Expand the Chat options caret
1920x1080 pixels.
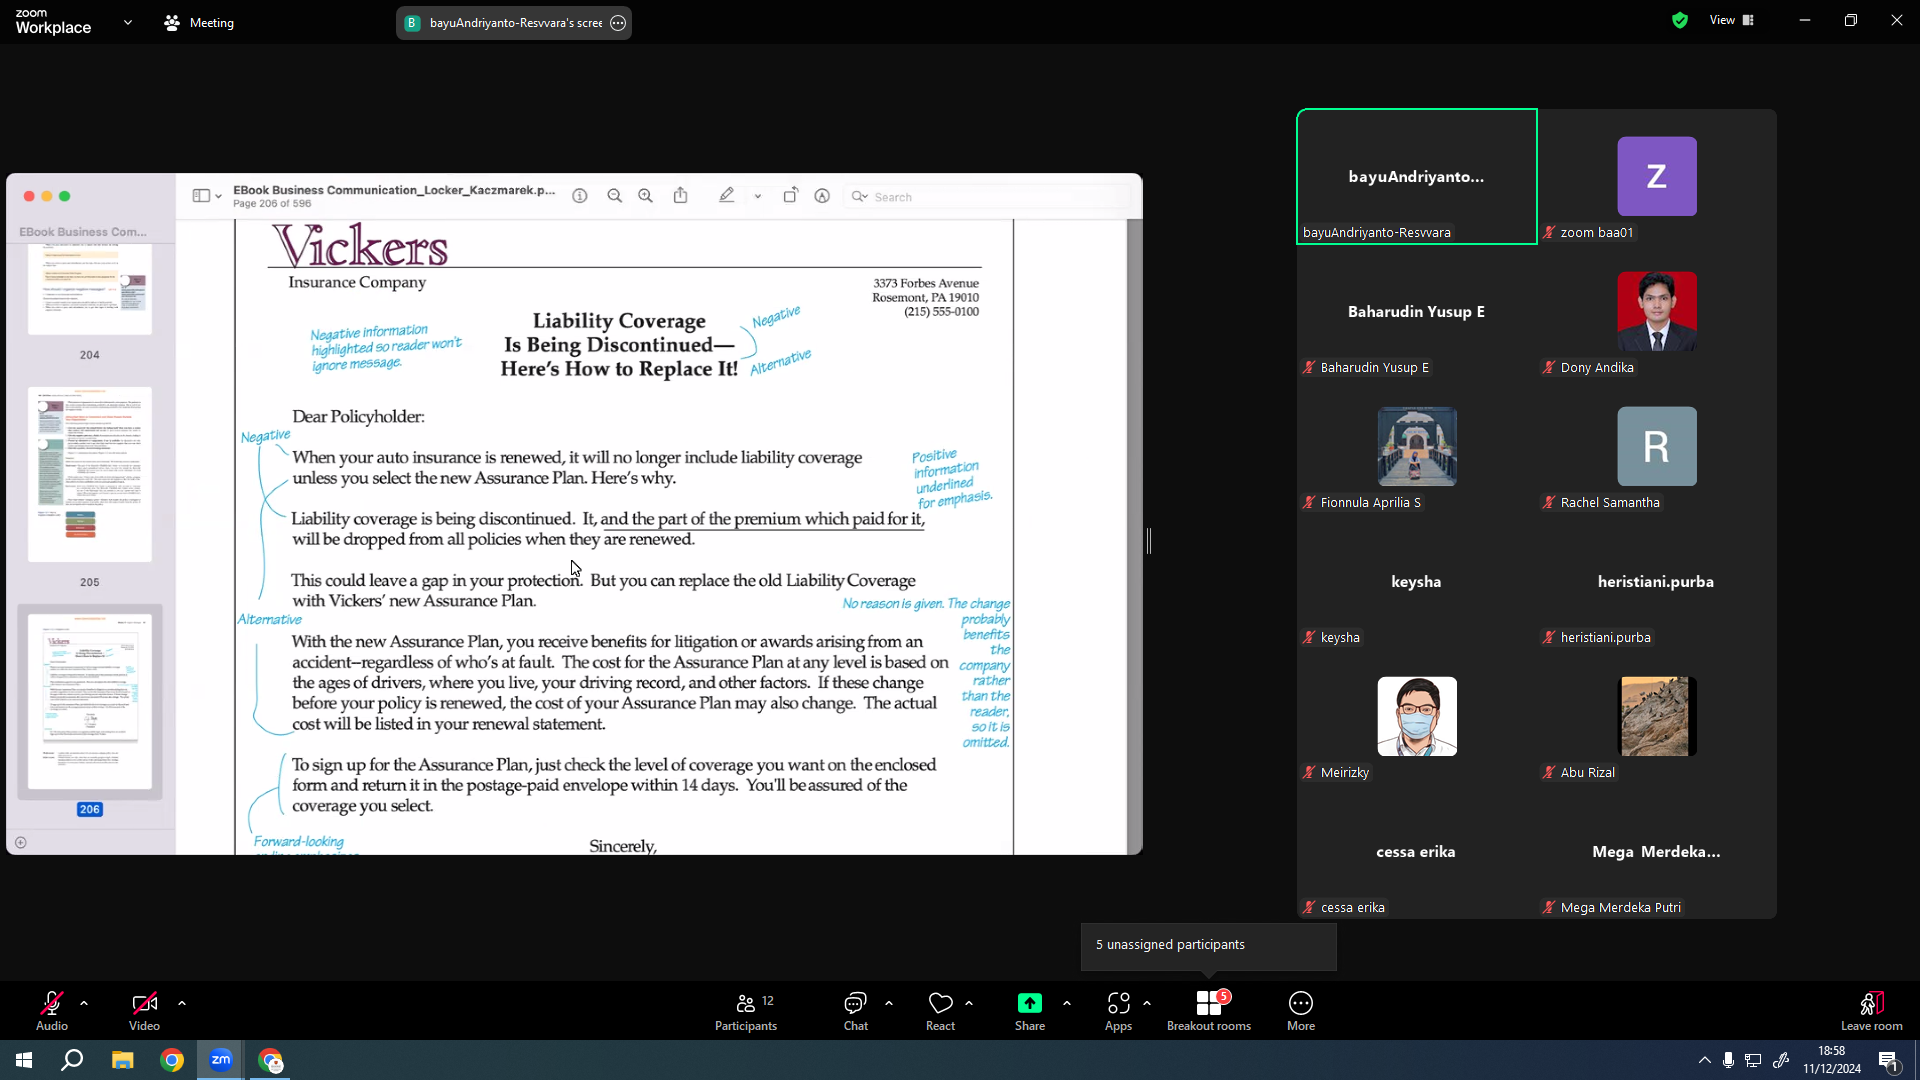889,1003
